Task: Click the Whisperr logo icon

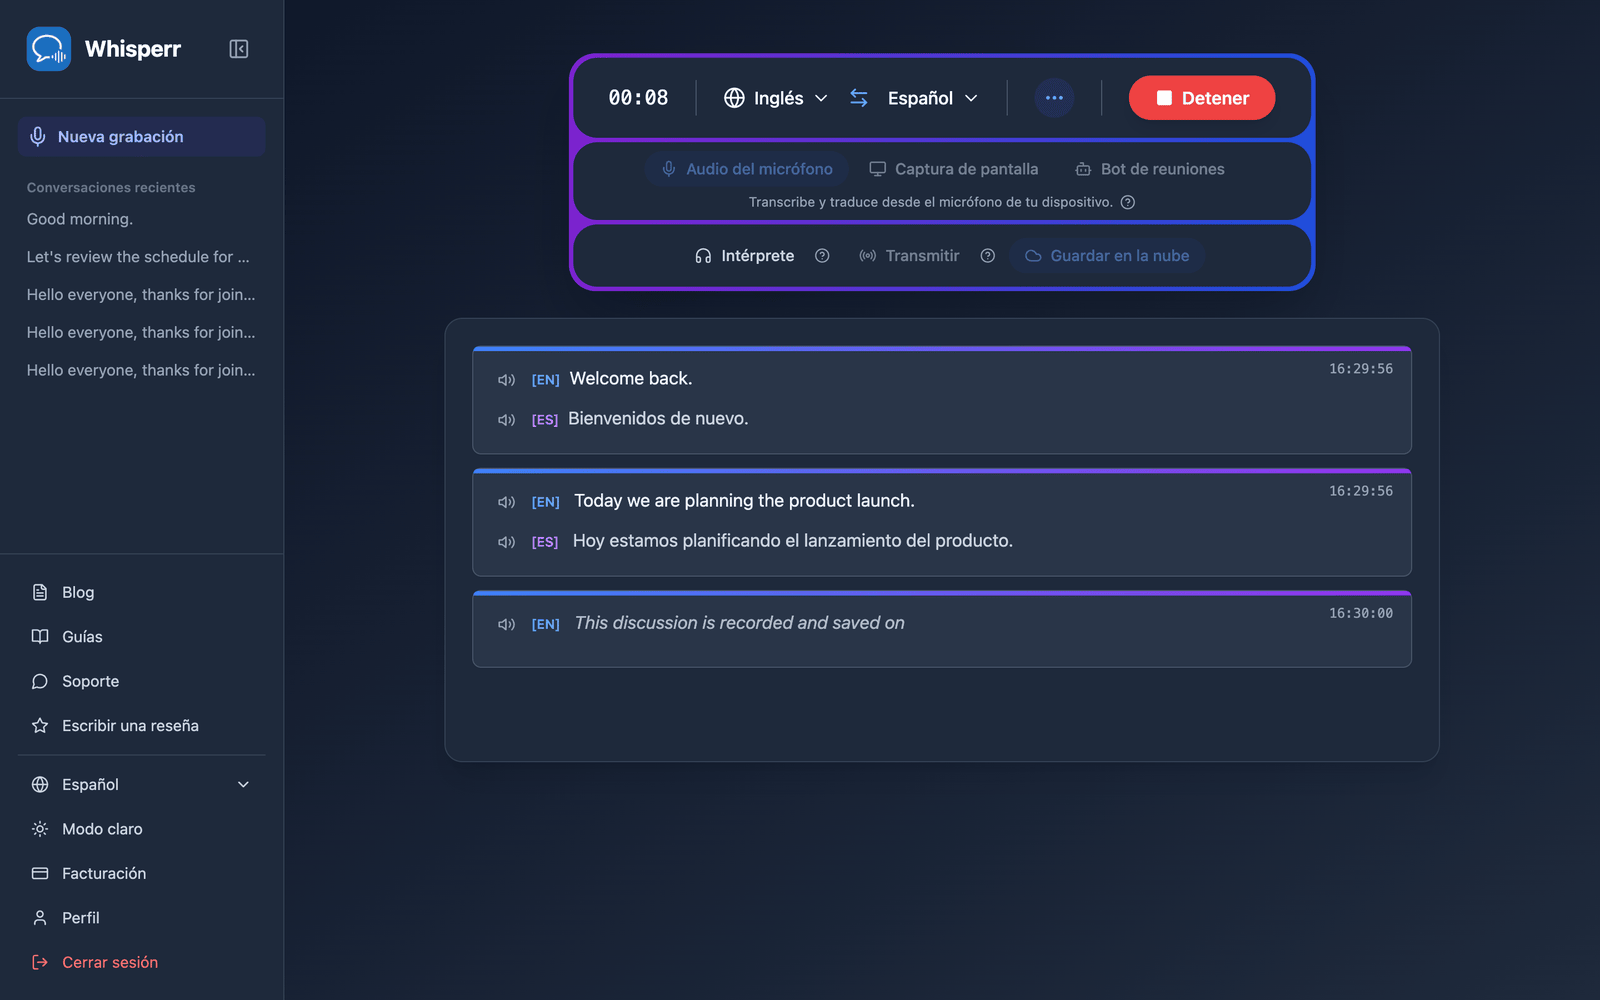Action: pos(49,49)
